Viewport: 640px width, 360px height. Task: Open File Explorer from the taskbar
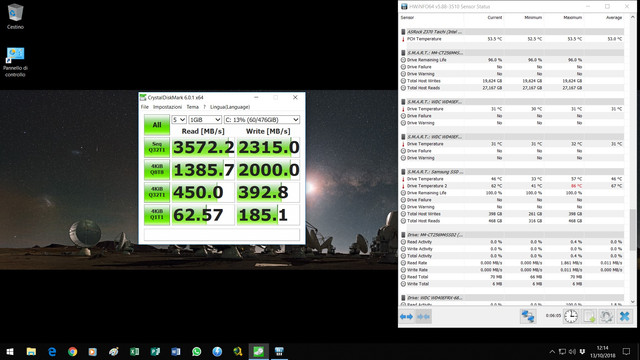click(x=31, y=351)
